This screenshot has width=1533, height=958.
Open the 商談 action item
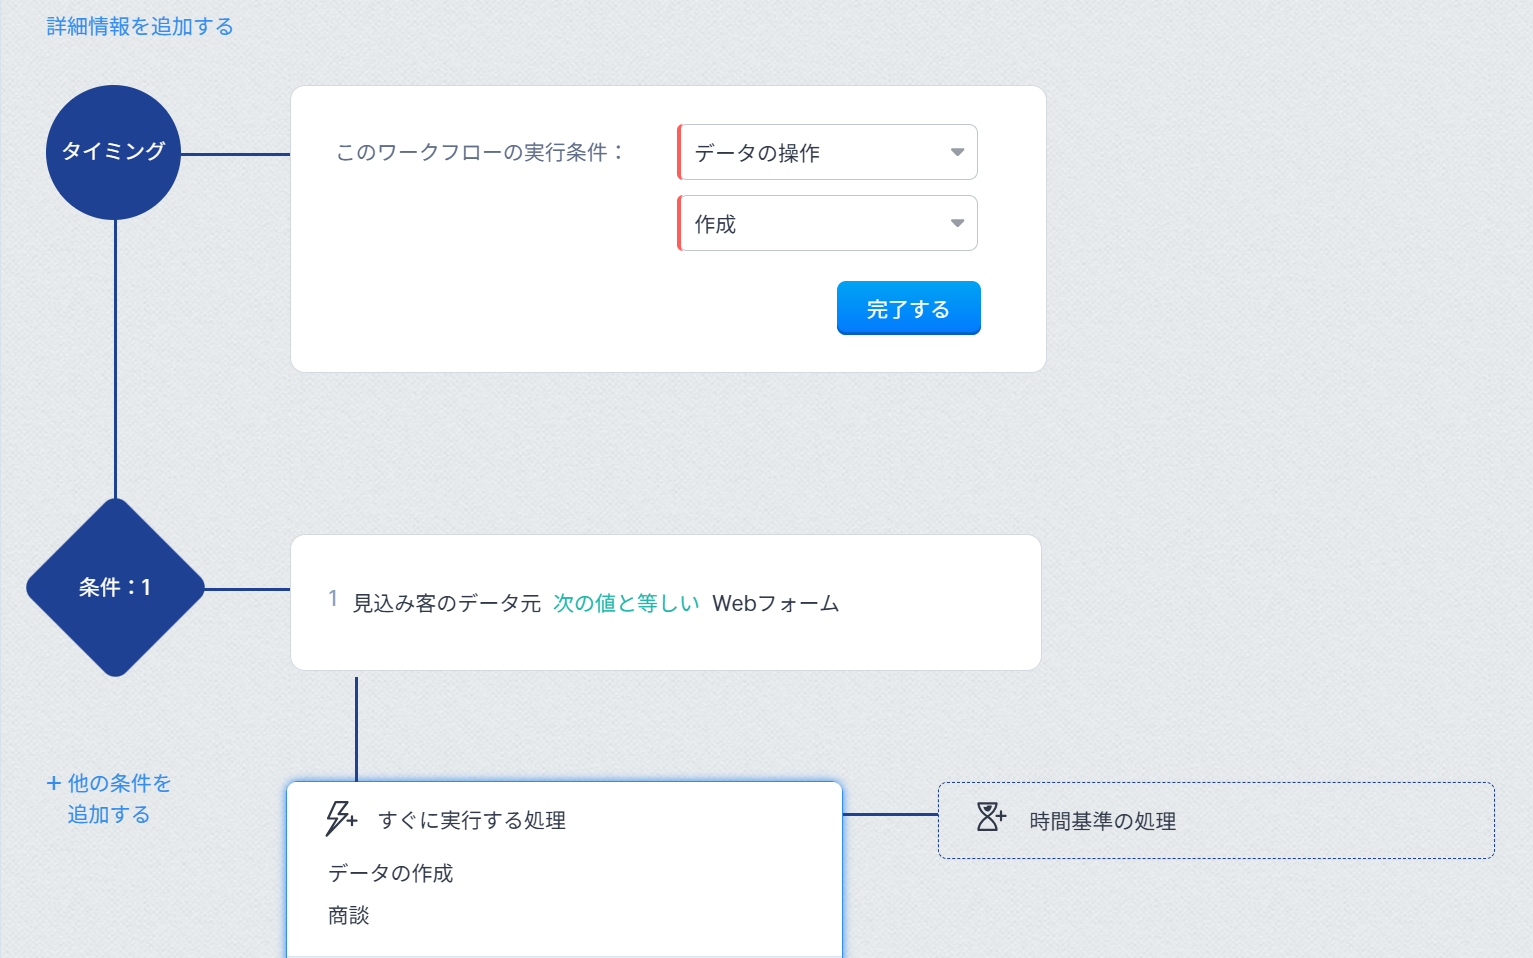349,915
